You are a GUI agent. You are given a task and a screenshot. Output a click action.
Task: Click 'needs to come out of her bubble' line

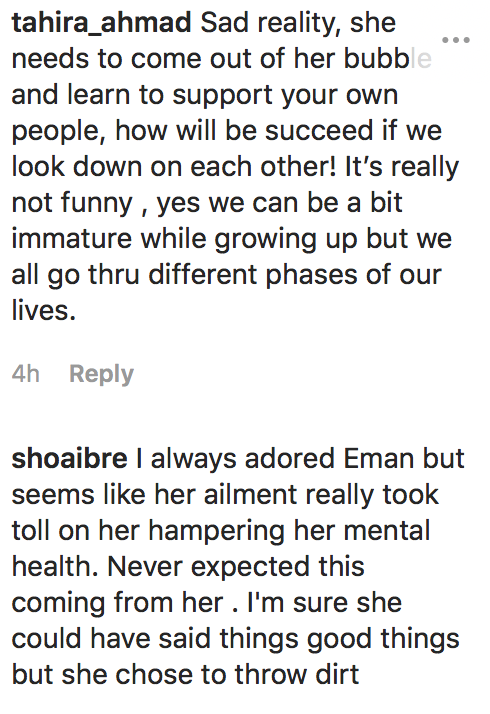coord(221,59)
